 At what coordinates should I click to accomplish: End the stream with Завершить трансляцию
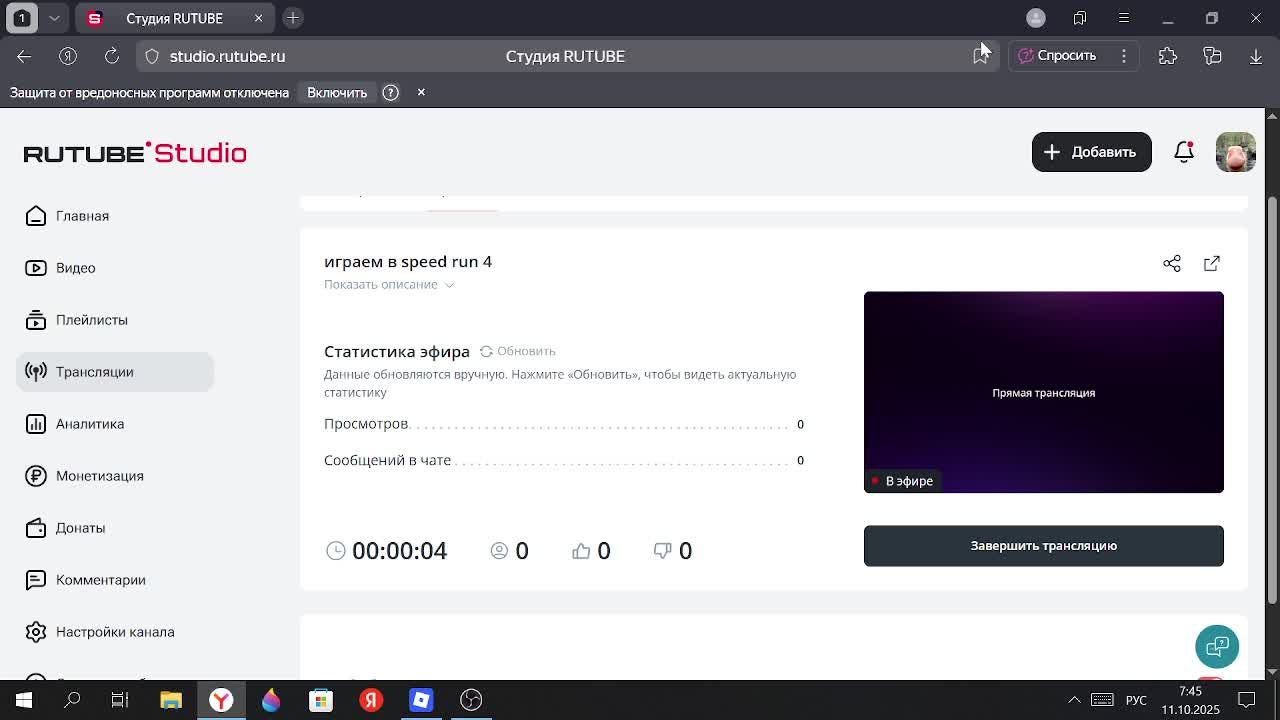[x=1043, y=546]
